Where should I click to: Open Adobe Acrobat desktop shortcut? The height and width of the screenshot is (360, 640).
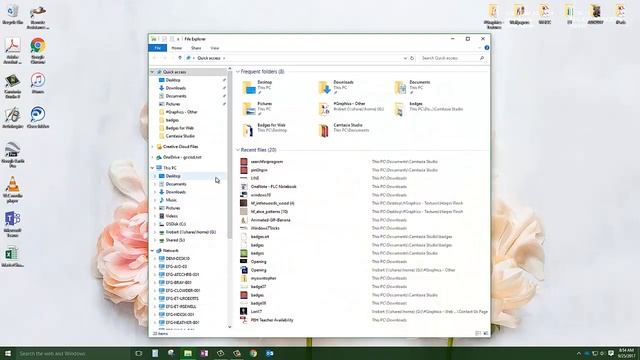coord(12,51)
